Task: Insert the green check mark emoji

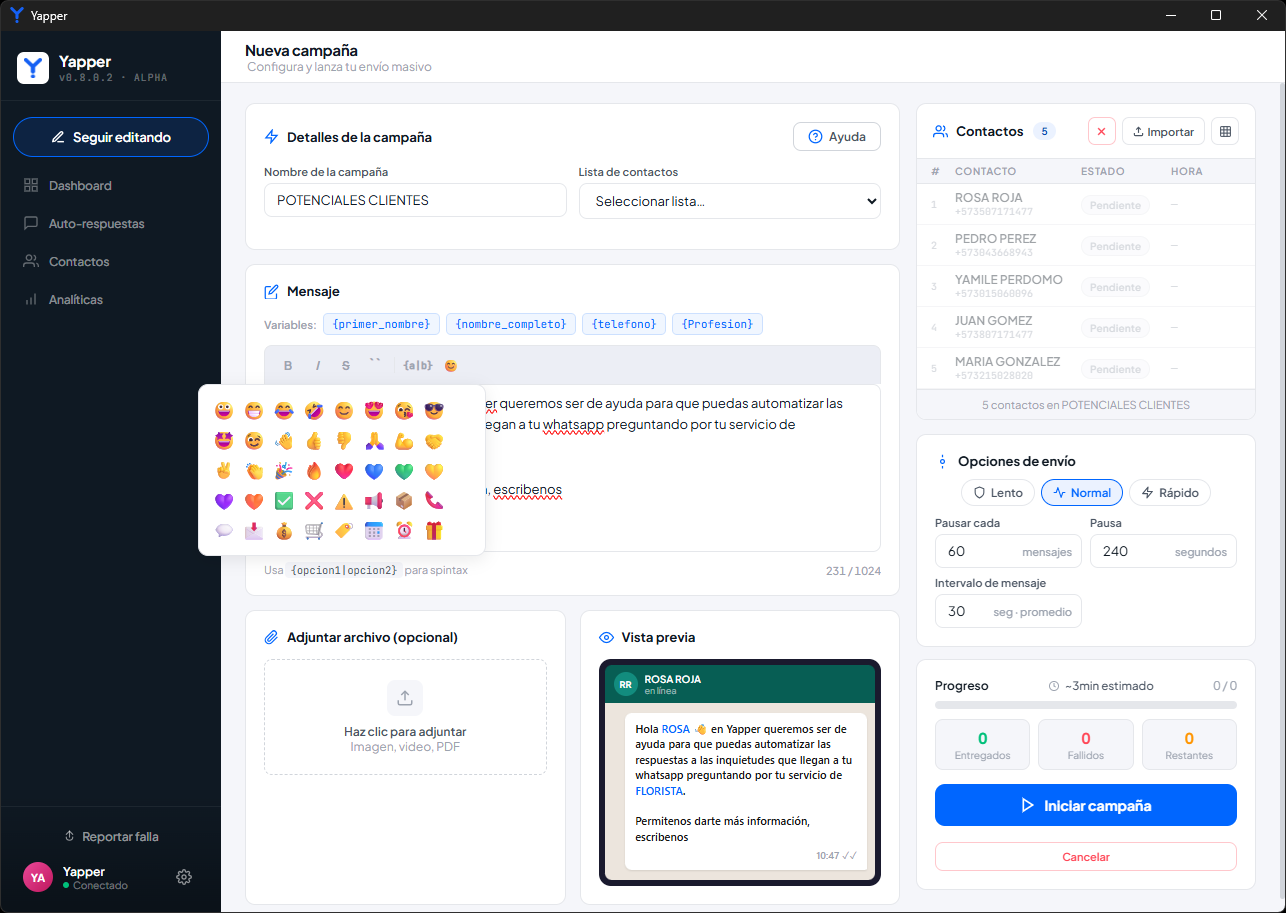Action: 284,501
